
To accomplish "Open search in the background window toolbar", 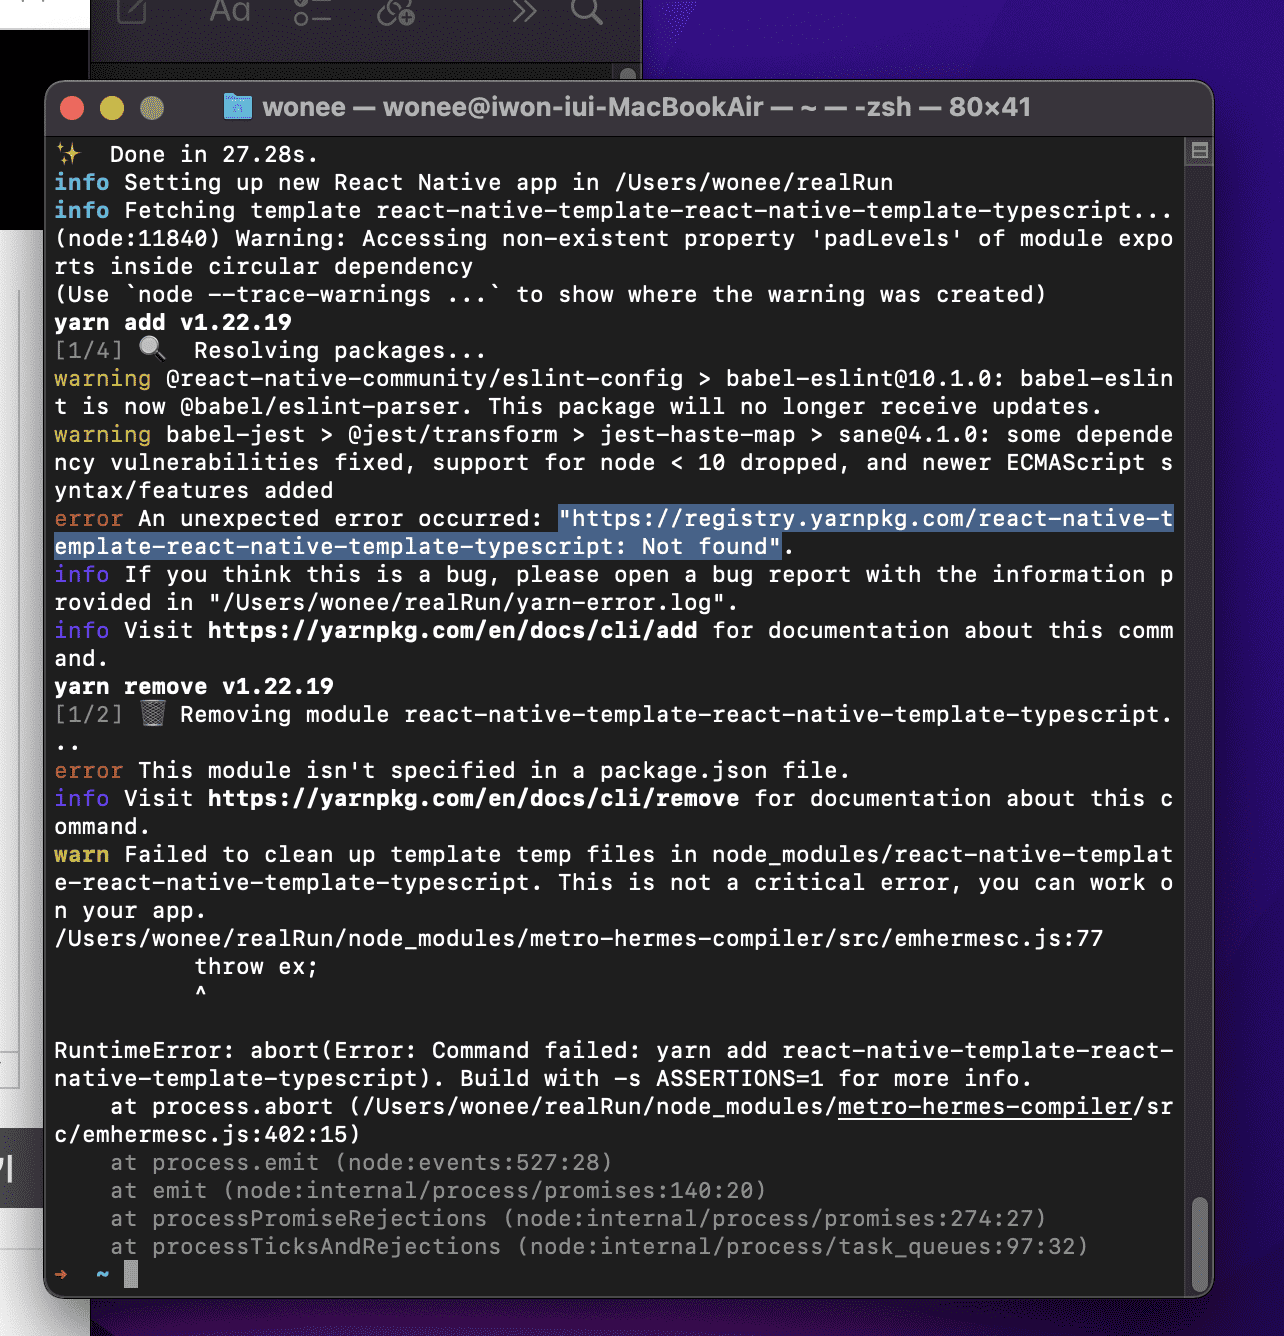I will click(587, 11).
